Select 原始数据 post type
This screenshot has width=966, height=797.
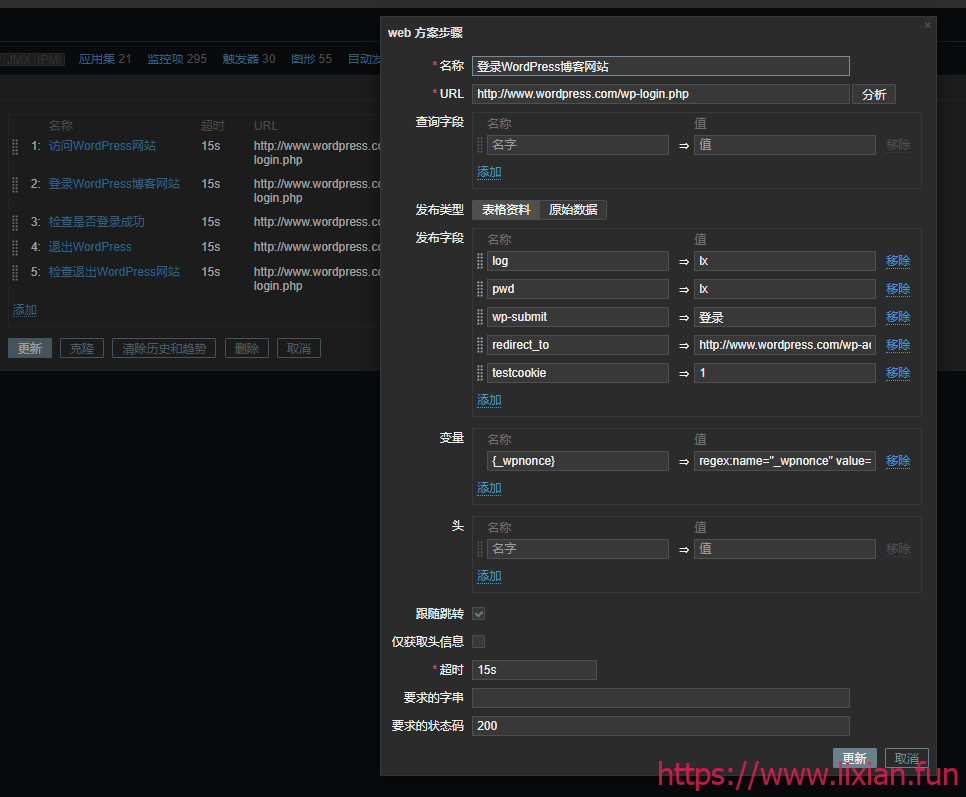pos(573,209)
